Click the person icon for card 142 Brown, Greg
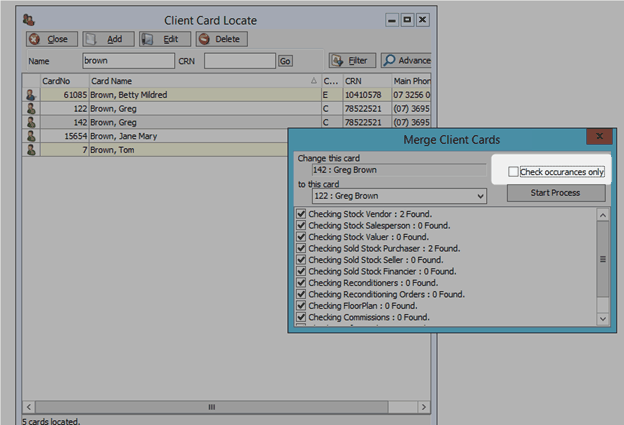This screenshot has width=624, height=425. pos(31,122)
